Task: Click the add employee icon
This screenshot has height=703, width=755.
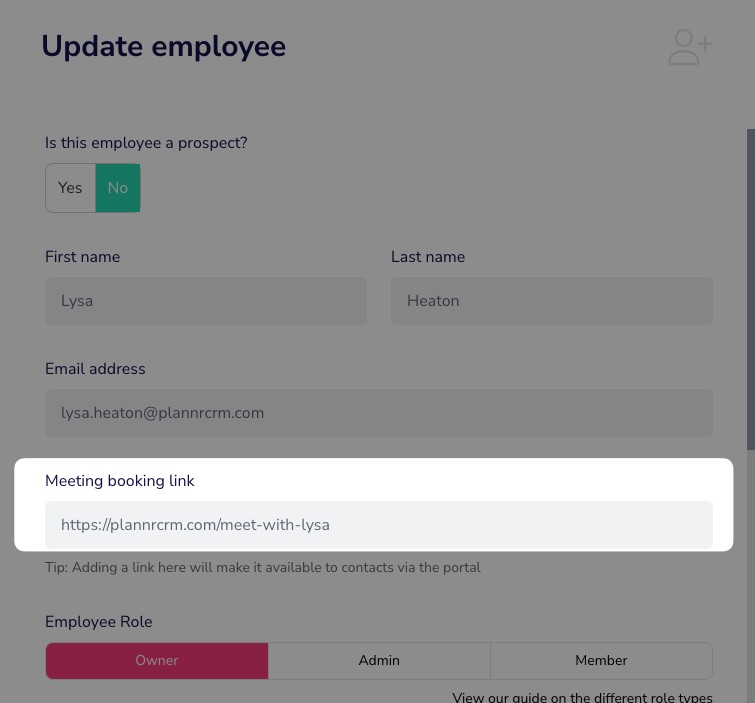Action: point(689,47)
